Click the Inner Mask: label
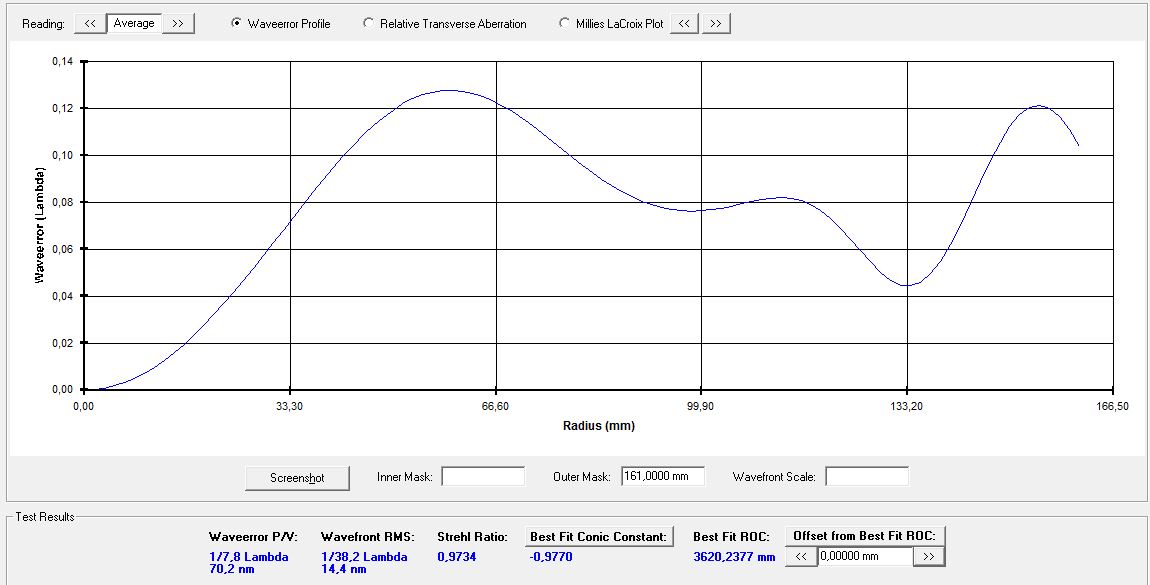This screenshot has width=1150, height=585. pyautogui.click(x=405, y=477)
